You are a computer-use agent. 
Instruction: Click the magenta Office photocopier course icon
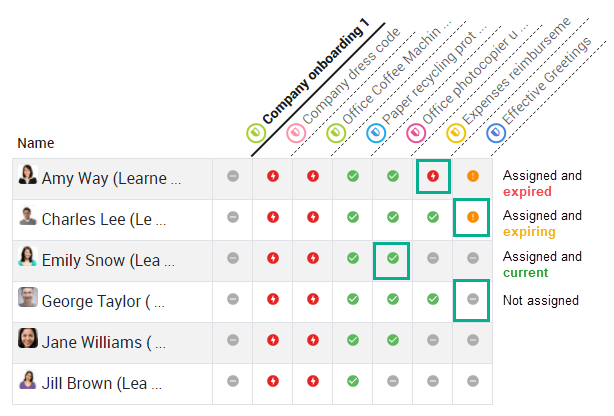coord(416,133)
